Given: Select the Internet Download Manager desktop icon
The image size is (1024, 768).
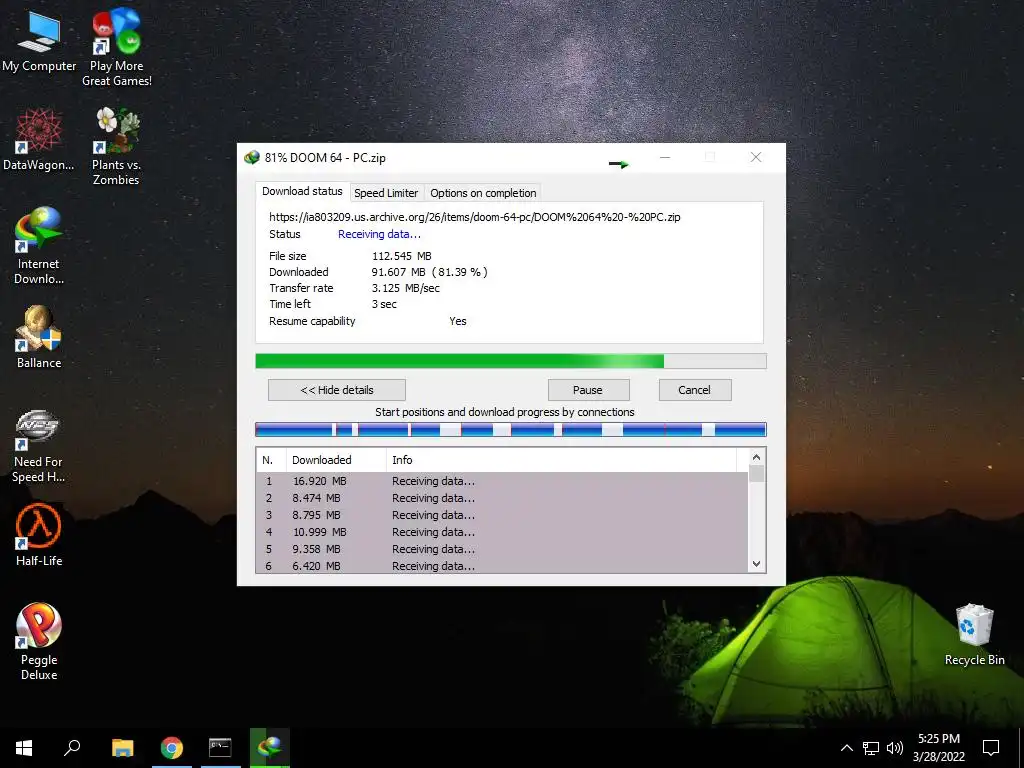Looking at the screenshot, I should (x=39, y=246).
